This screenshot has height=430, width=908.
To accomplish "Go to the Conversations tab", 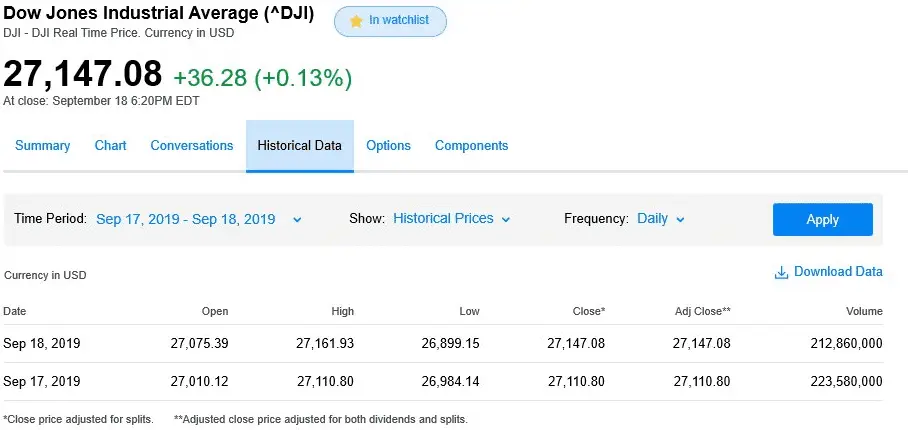I will pyautogui.click(x=192, y=146).
